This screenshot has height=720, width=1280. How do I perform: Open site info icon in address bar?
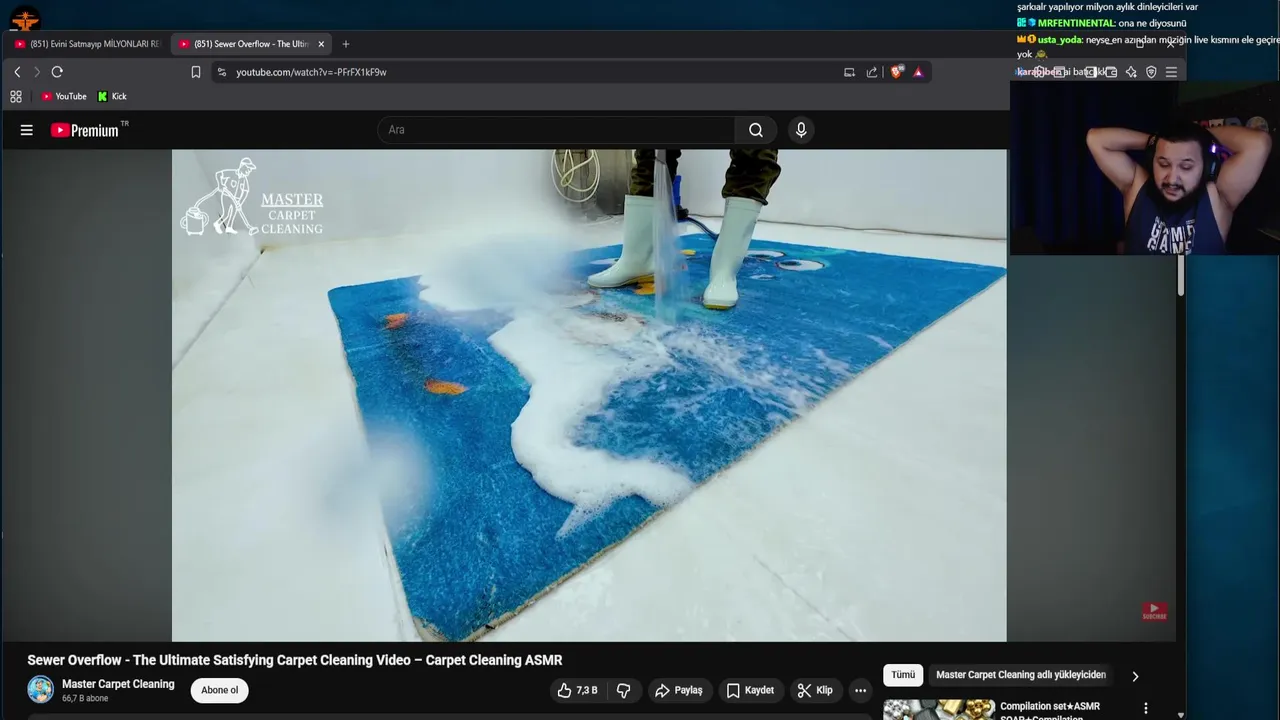(x=222, y=72)
